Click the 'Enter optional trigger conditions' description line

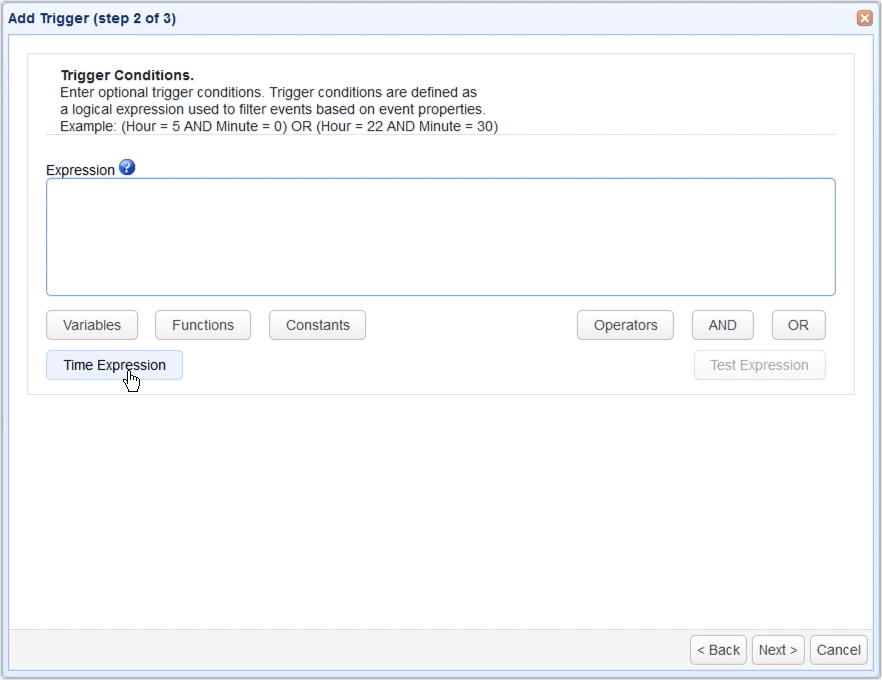click(x=268, y=92)
